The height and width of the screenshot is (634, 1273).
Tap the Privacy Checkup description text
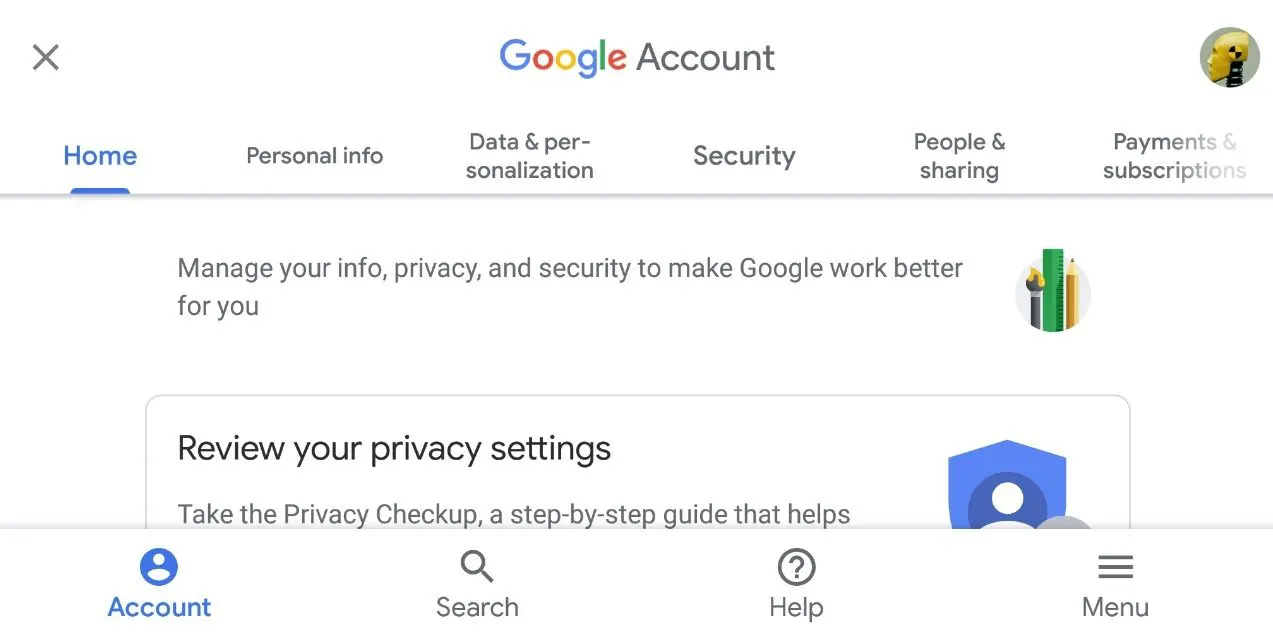pos(513,514)
